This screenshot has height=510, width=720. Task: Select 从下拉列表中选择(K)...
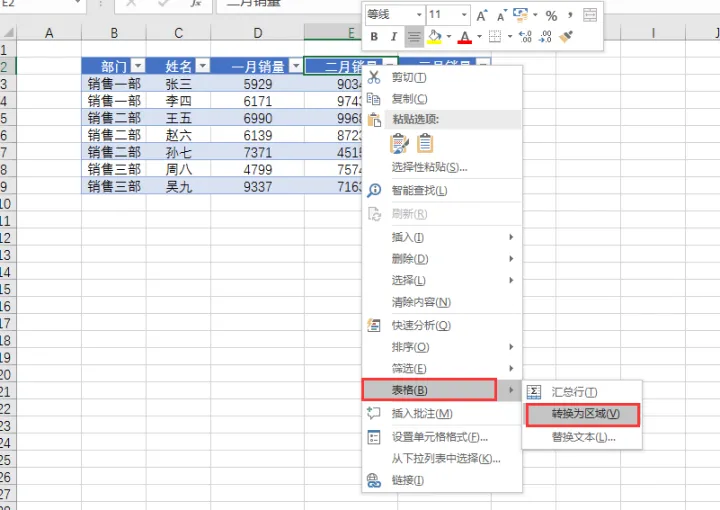tap(442, 459)
